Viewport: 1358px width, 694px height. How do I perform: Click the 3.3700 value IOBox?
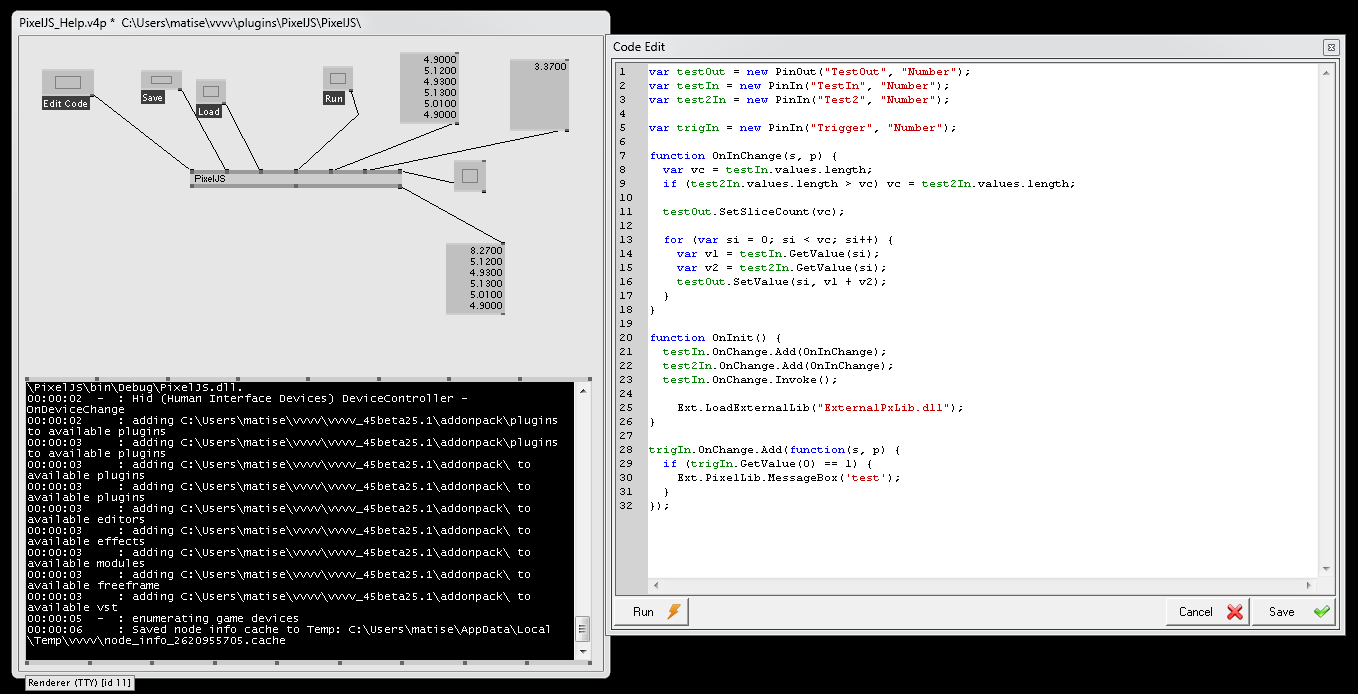(539, 95)
